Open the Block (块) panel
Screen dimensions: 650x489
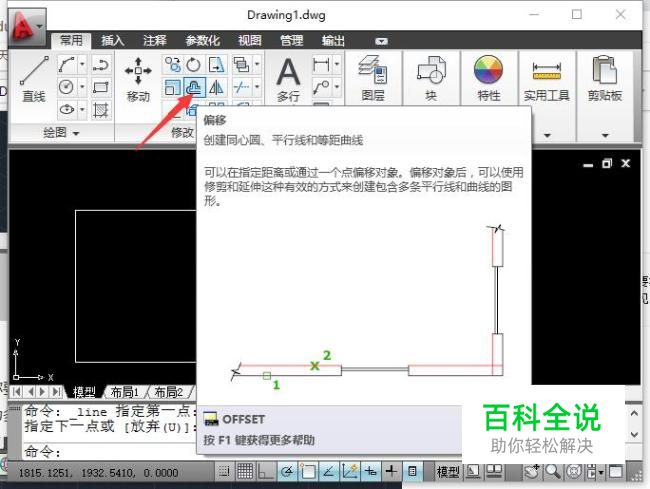431,79
